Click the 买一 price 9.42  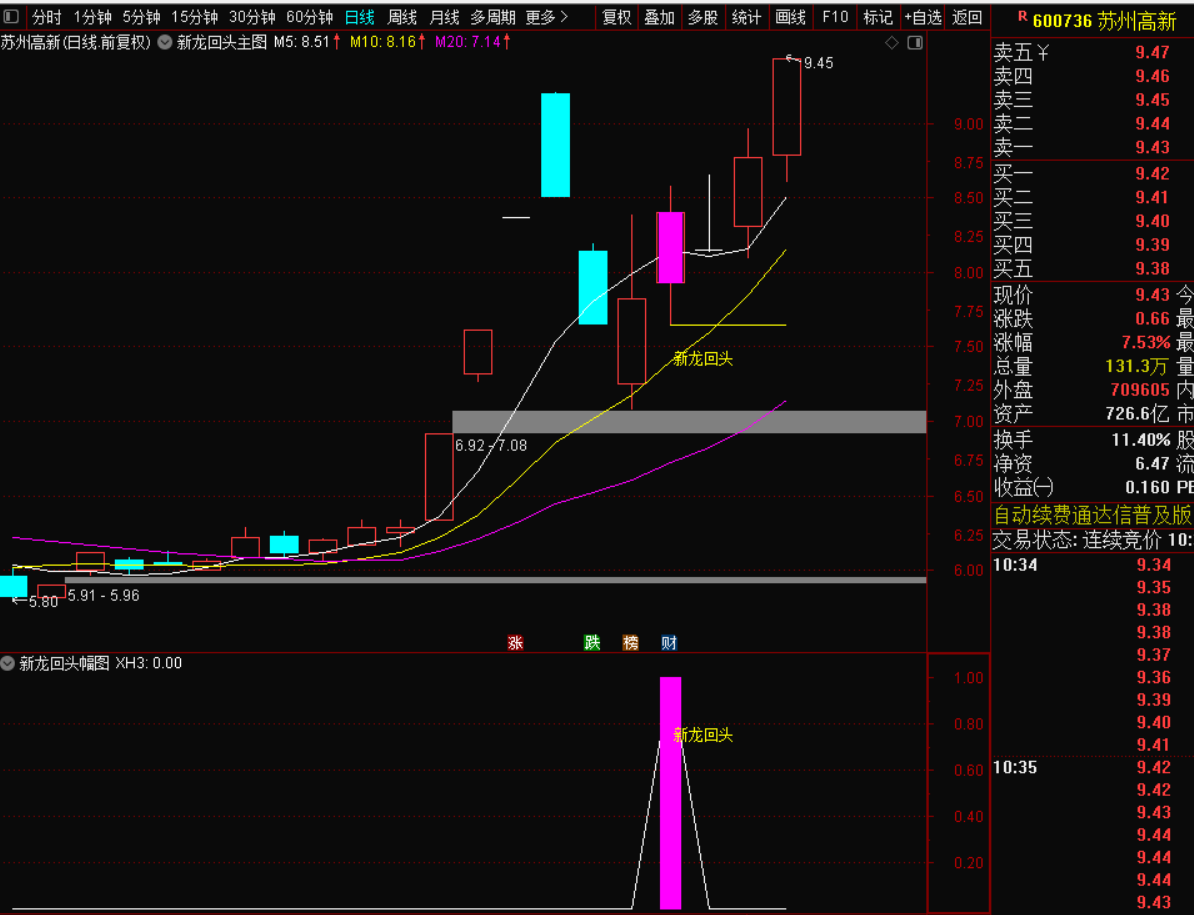[1152, 174]
